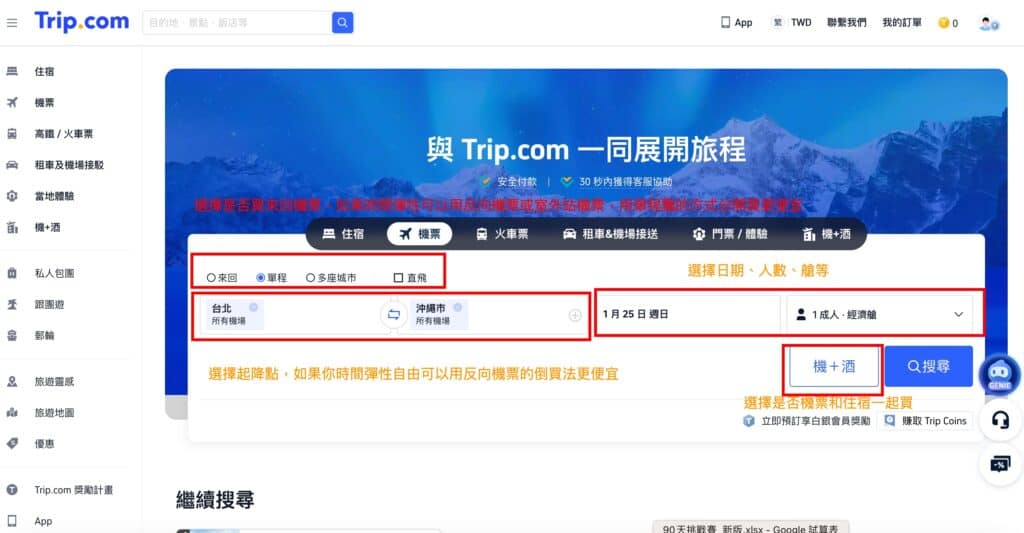Open 我的訂單 in the header
Viewport: 1024px width, 533px height.
(902, 22)
